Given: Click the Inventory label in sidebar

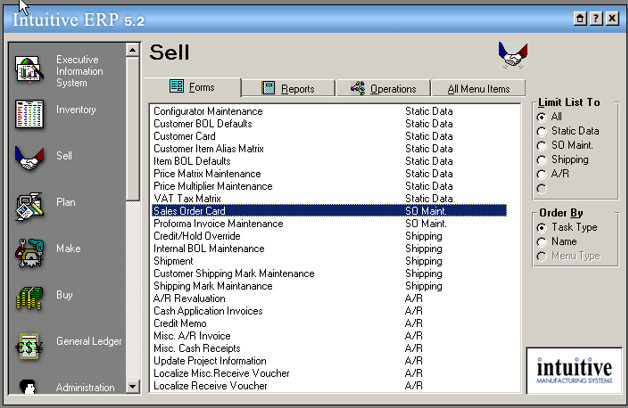Looking at the screenshot, I should (x=76, y=110).
